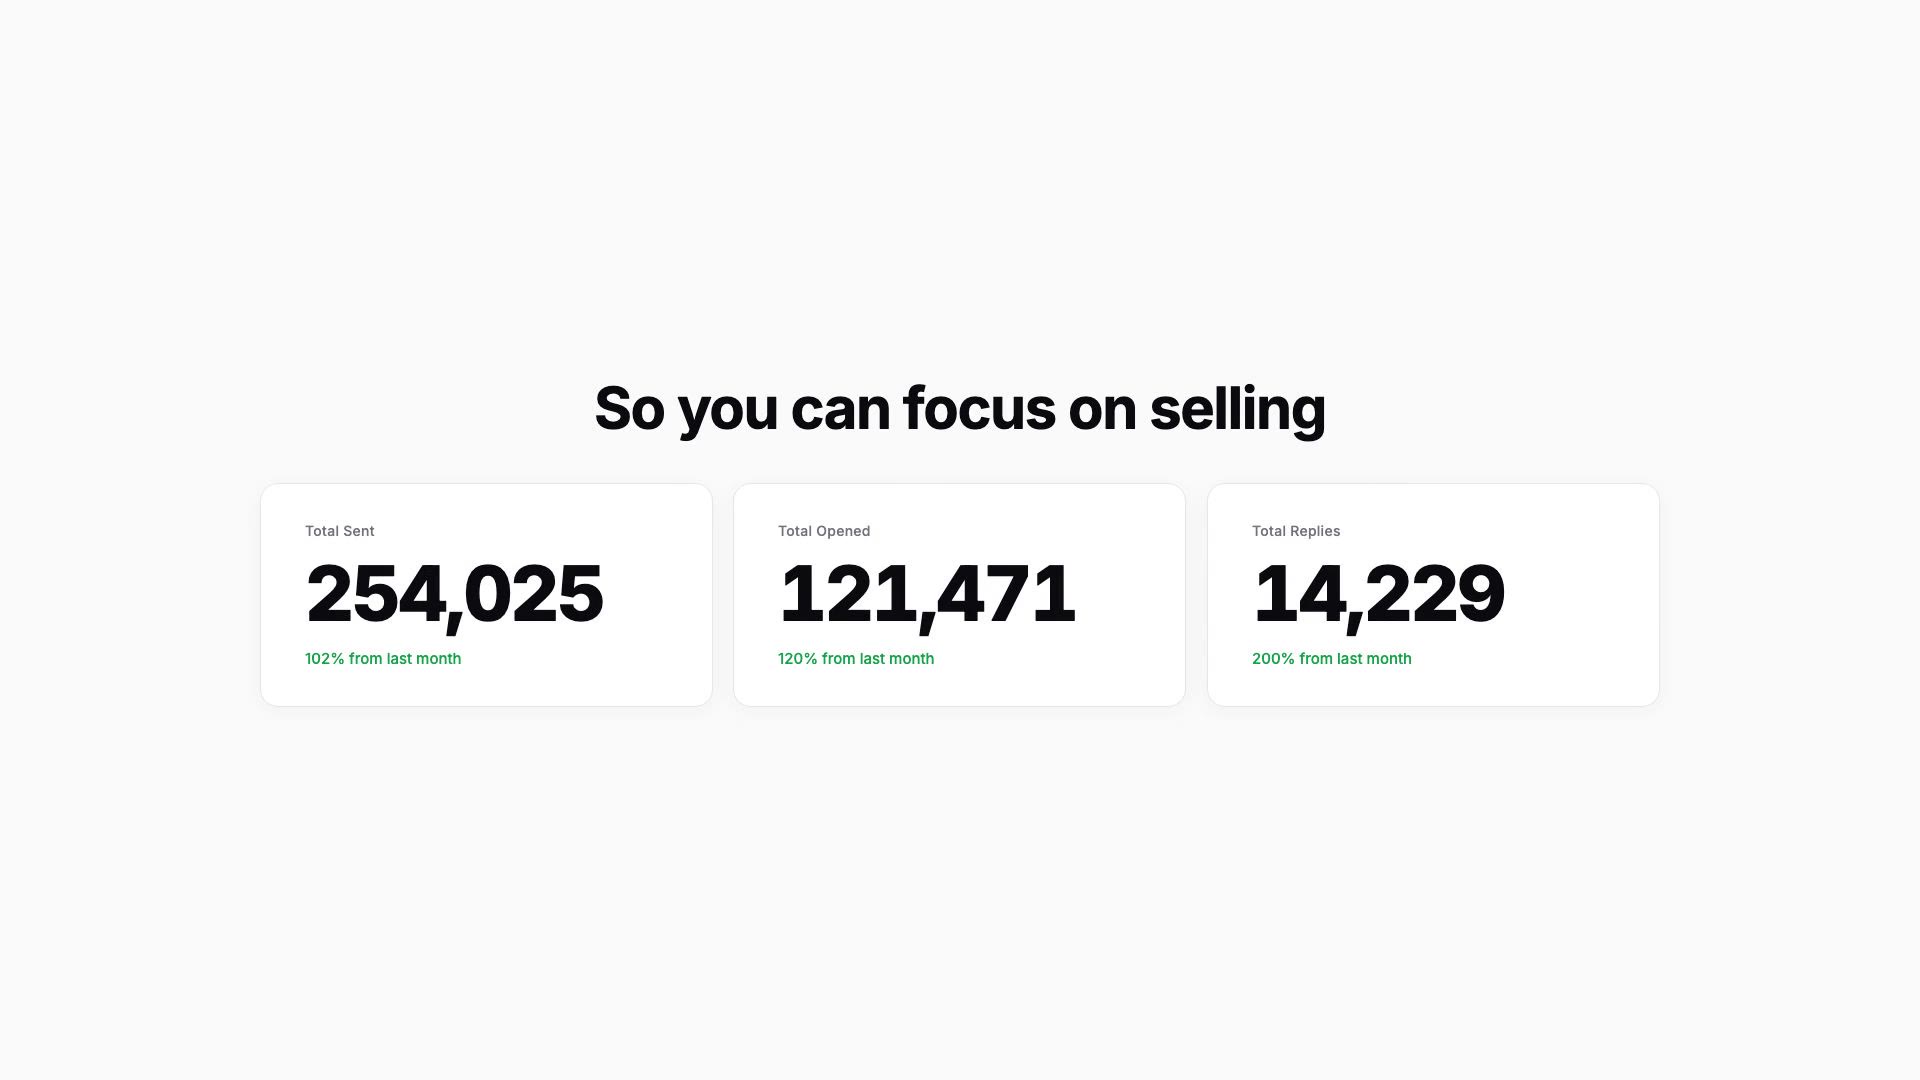The height and width of the screenshot is (1080, 1920).
Task: Click the 254,025 sent count
Action: (x=454, y=595)
